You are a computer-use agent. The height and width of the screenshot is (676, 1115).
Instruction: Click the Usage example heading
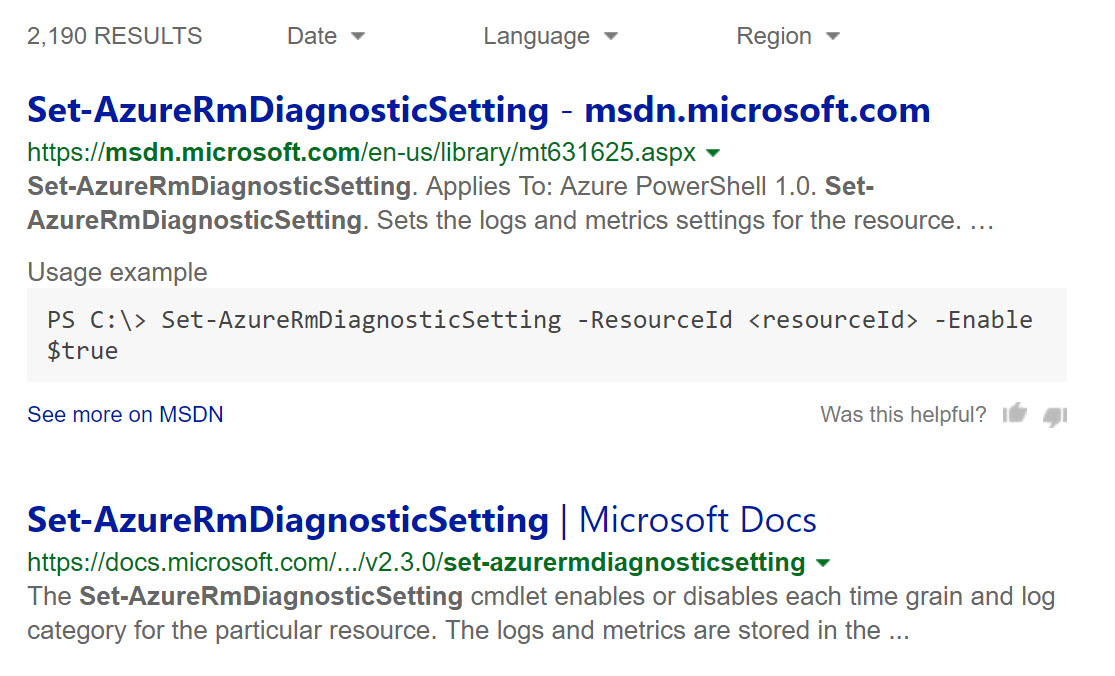click(117, 272)
